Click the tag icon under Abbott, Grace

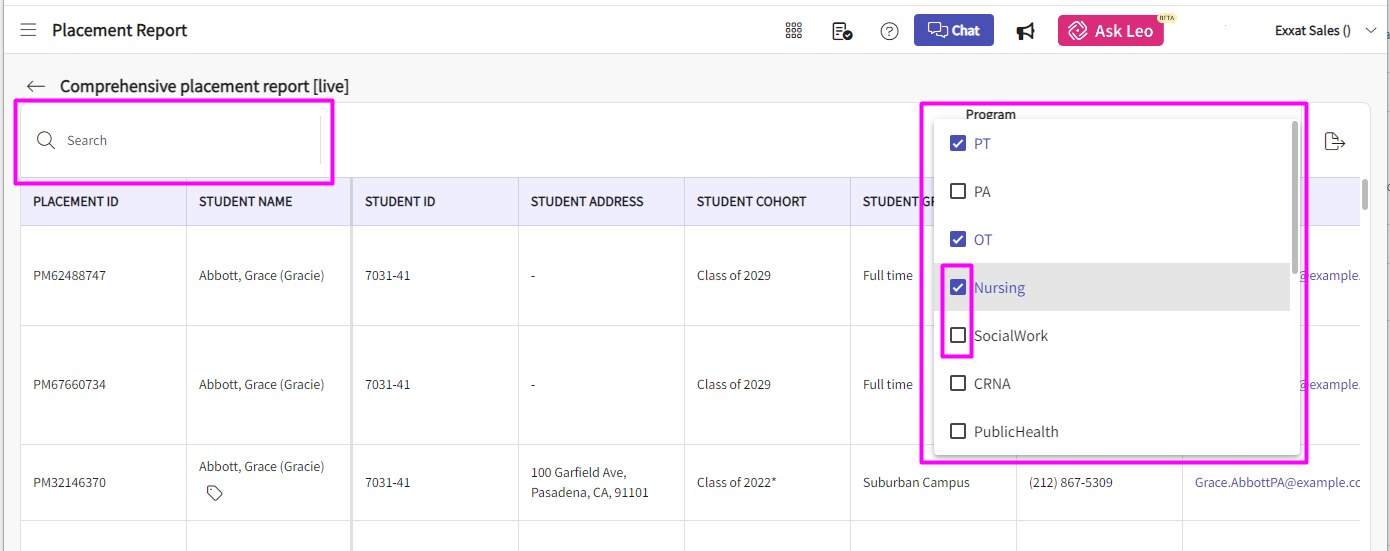tap(214, 493)
